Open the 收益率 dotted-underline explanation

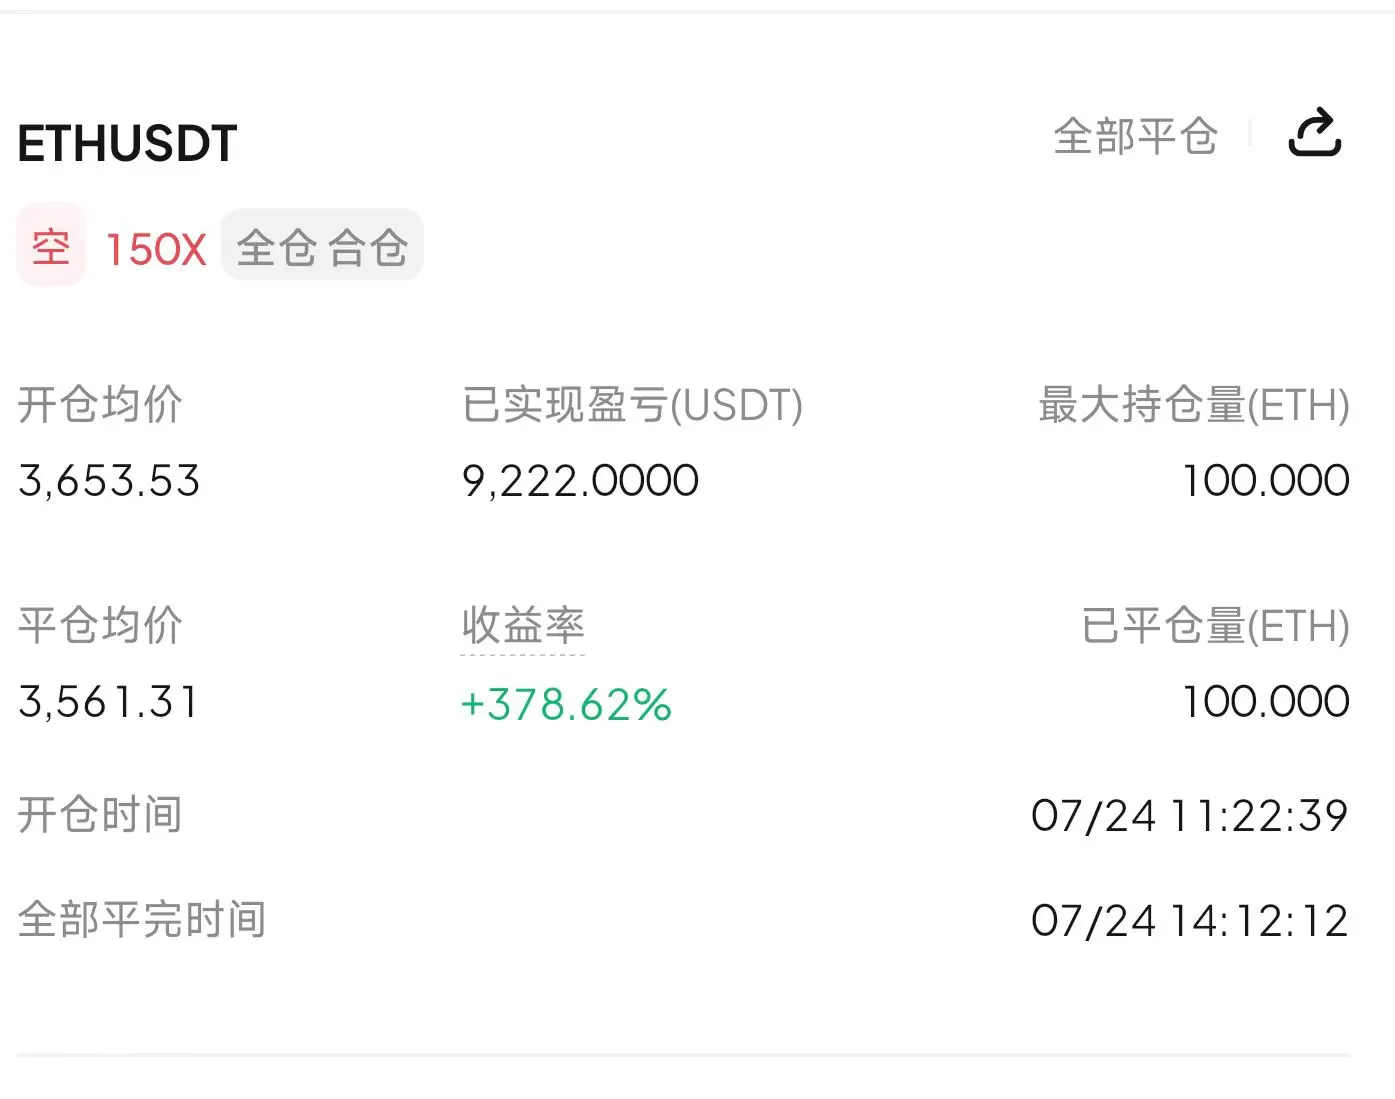coord(523,627)
